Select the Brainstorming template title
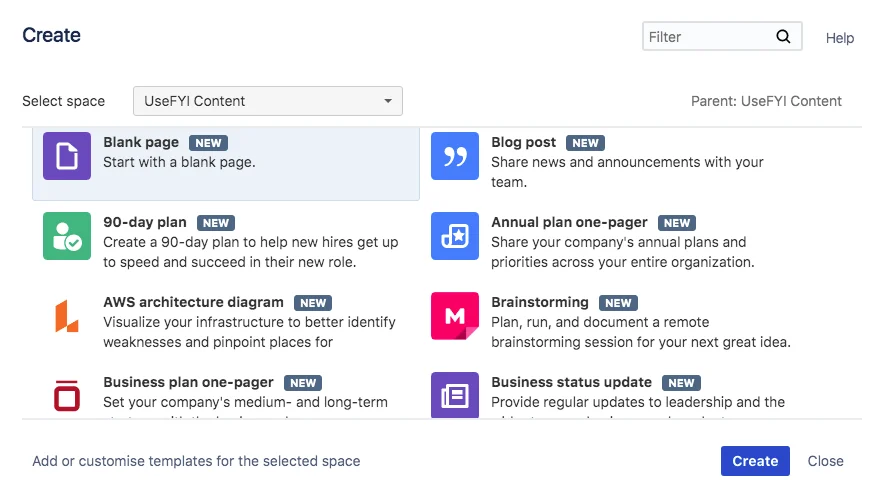877x480 pixels. click(x=540, y=302)
